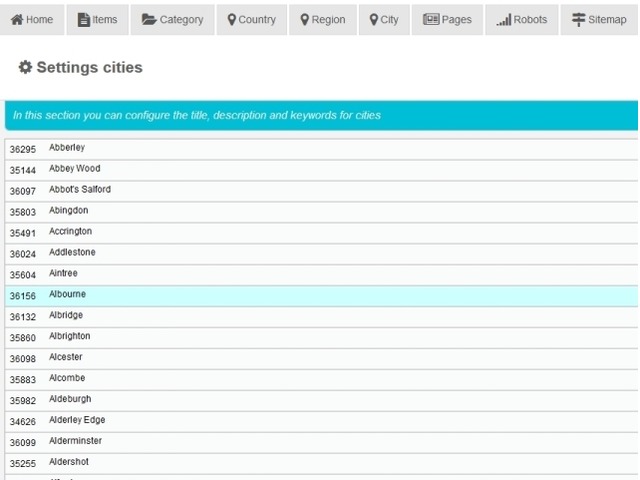
Task: Select the Alderley Edge row
Action: coord(77,421)
